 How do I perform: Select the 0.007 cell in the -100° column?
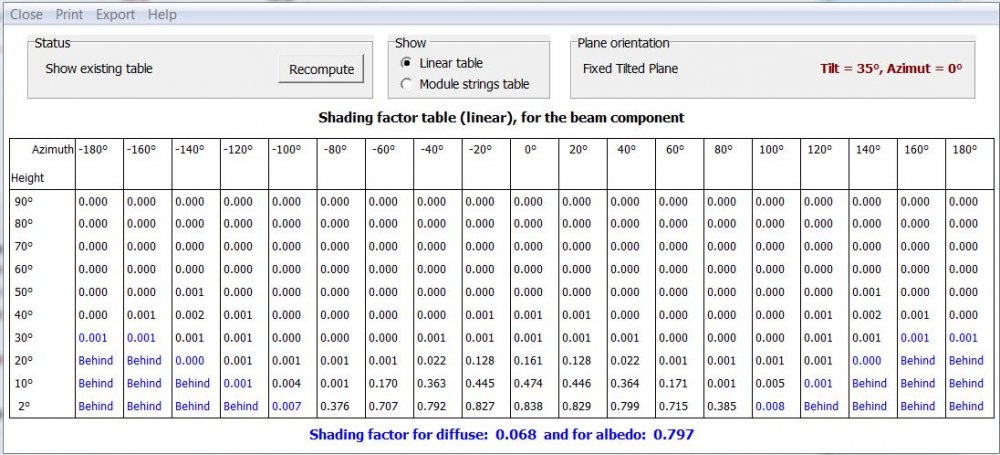pyautogui.click(x=286, y=406)
